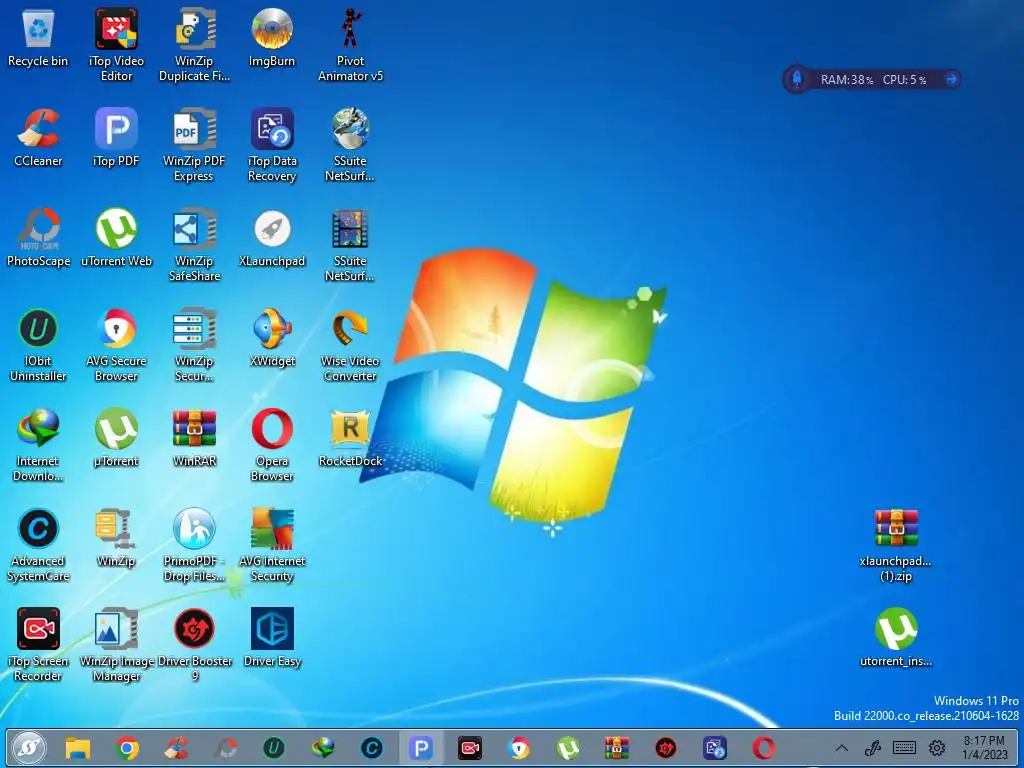Click the WinRAR taskbar icon
Viewport: 1024px width, 768px height.
tap(616, 748)
